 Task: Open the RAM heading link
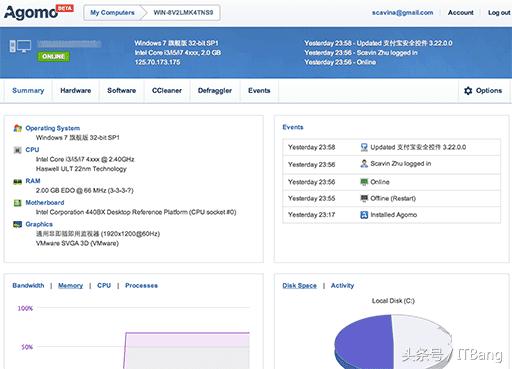pos(33,181)
